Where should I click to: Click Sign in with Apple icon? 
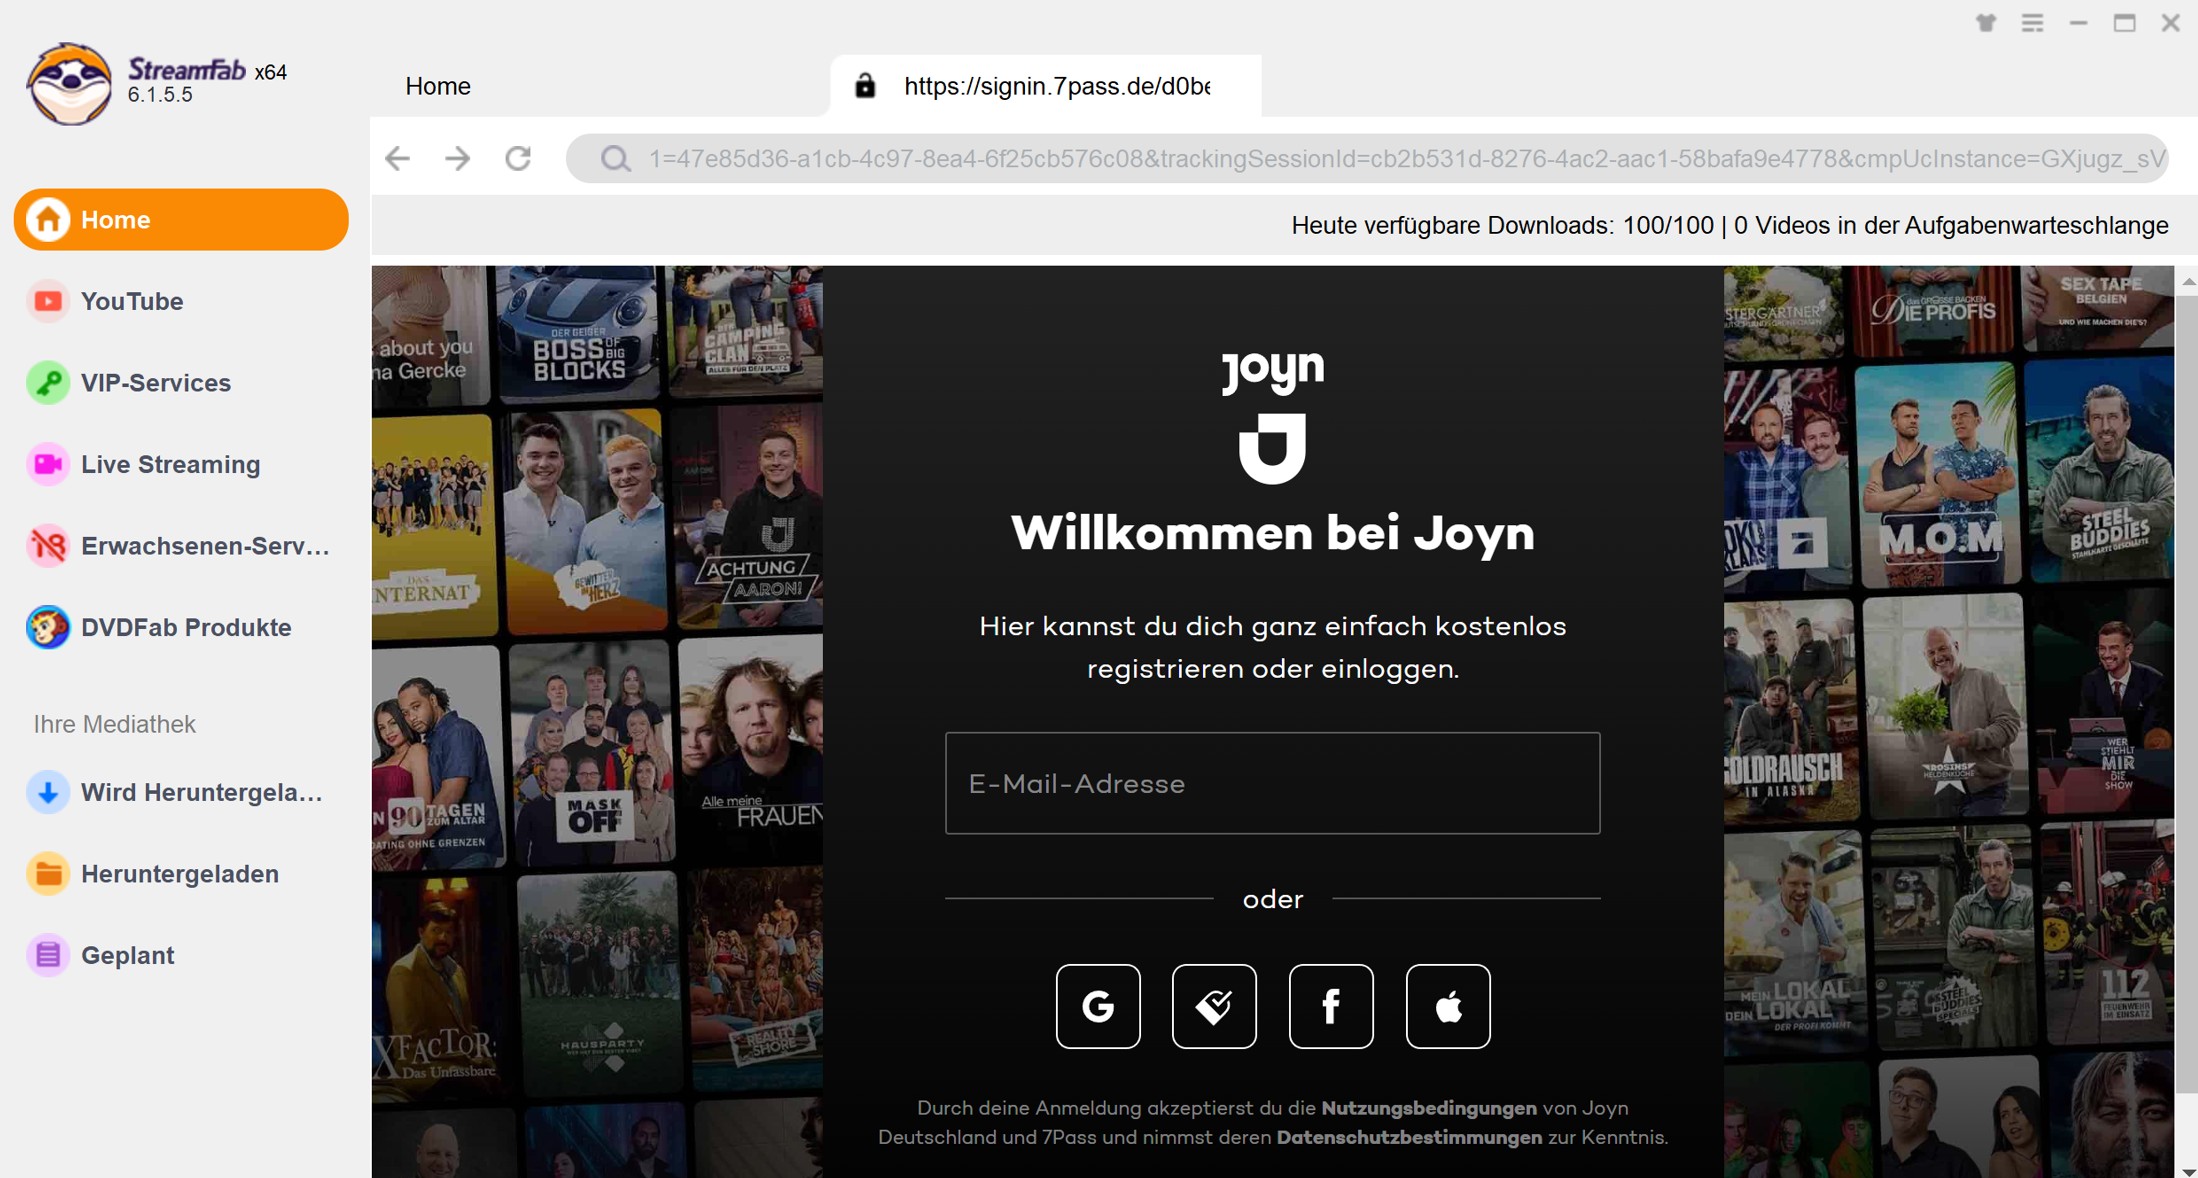[x=1446, y=1005]
